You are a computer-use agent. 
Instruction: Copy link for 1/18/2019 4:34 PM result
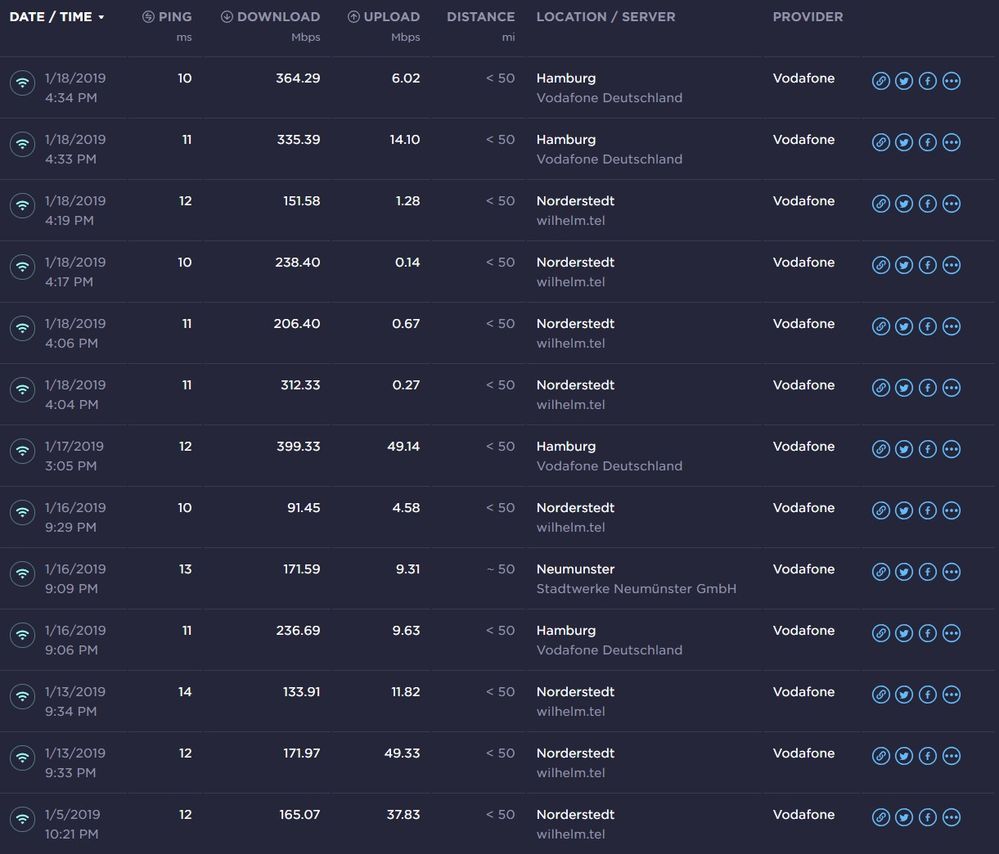880,81
